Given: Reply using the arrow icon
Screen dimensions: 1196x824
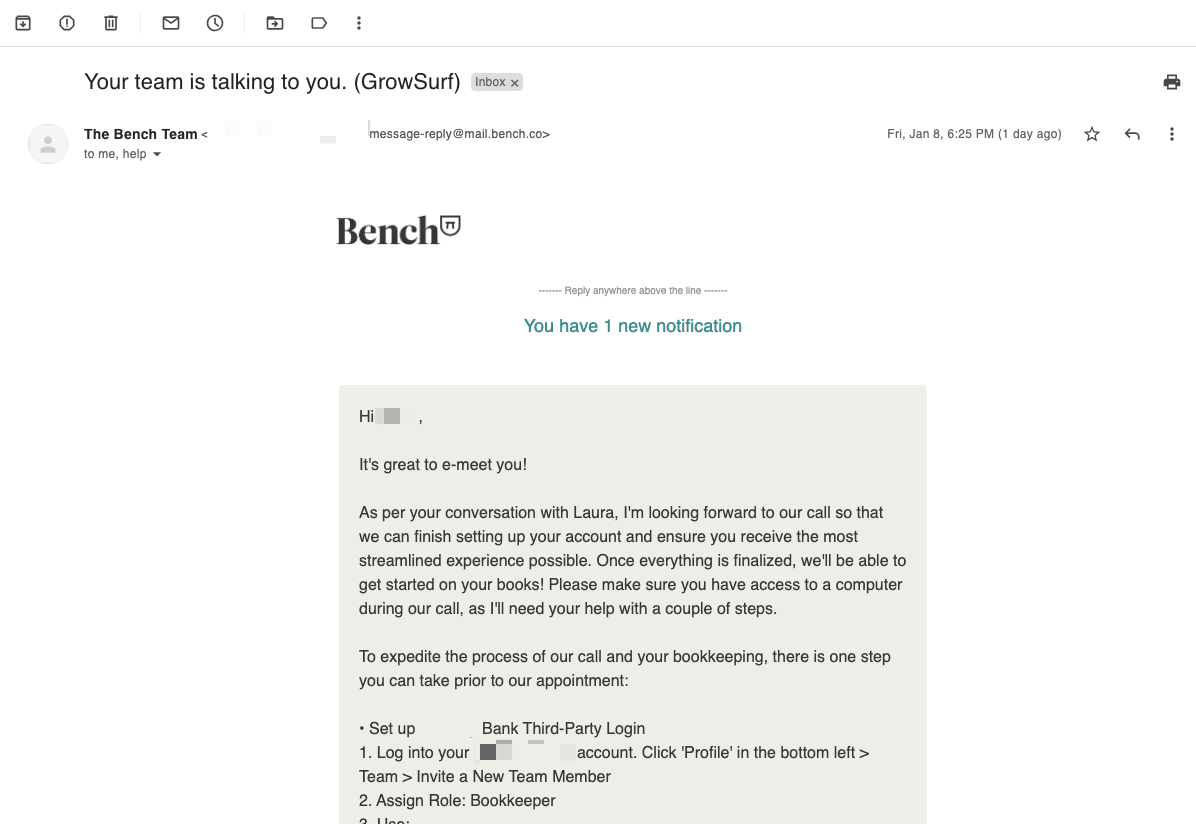Looking at the screenshot, I should pyautogui.click(x=1132, y=134).
